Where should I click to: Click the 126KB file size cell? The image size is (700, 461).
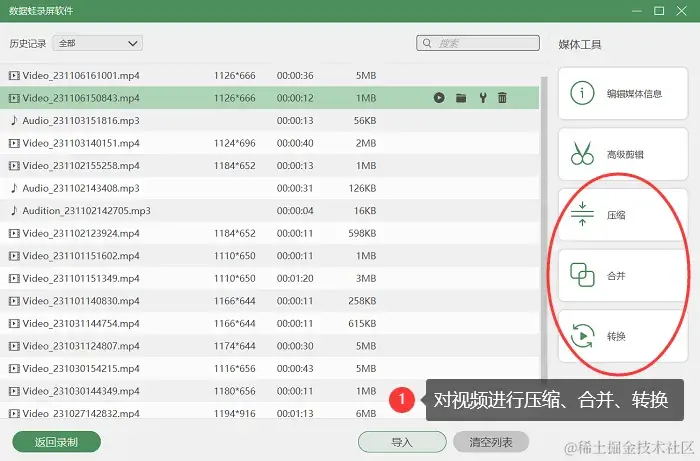point(362,188)
